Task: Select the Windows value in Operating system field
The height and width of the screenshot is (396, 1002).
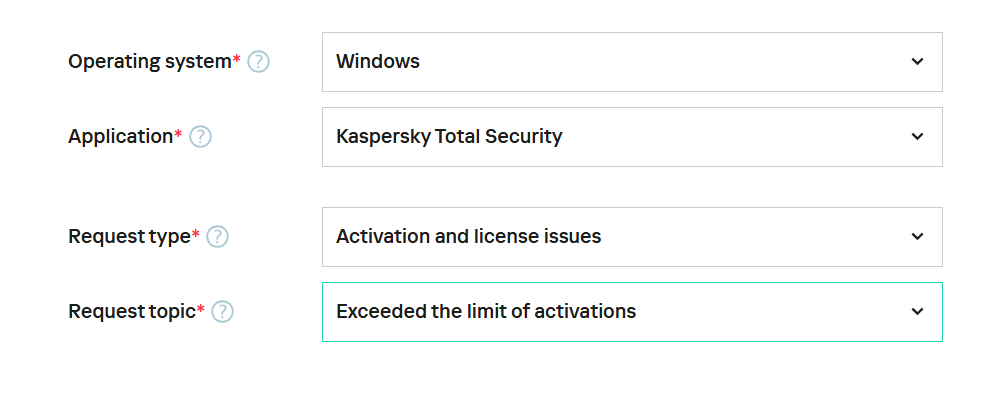Action: (378, 62)
